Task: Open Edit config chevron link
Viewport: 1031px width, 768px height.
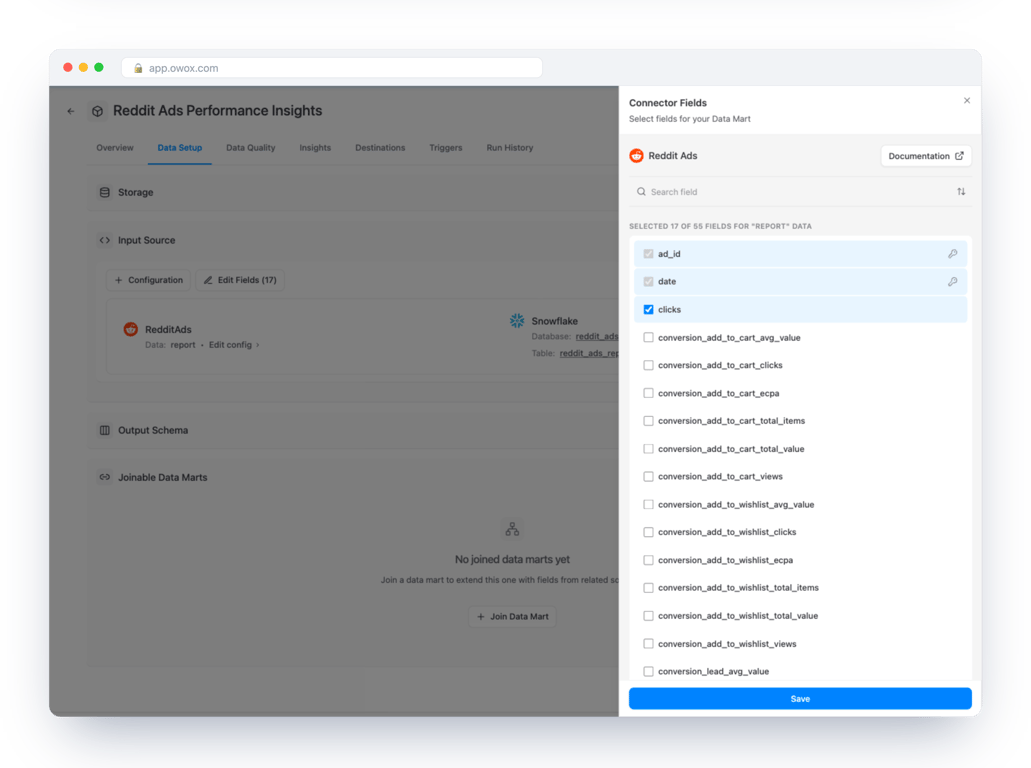Action: (234, 345)
